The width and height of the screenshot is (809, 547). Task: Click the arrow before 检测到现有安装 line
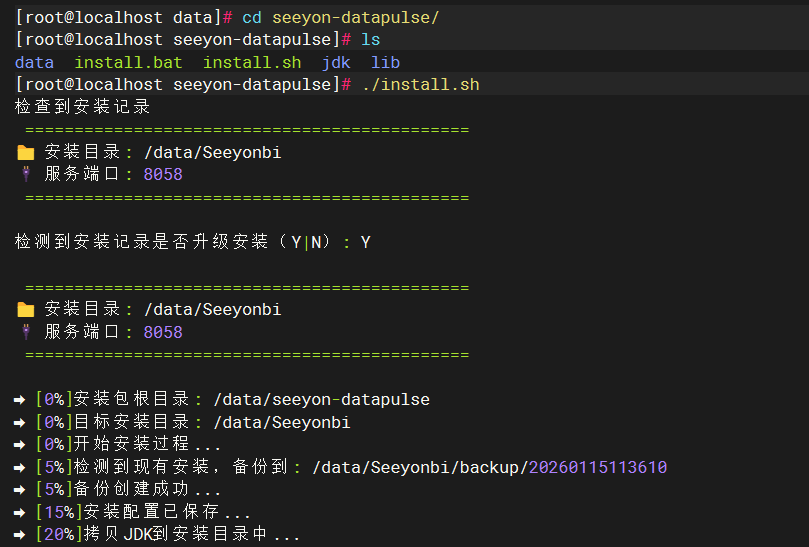coord(21,467)
